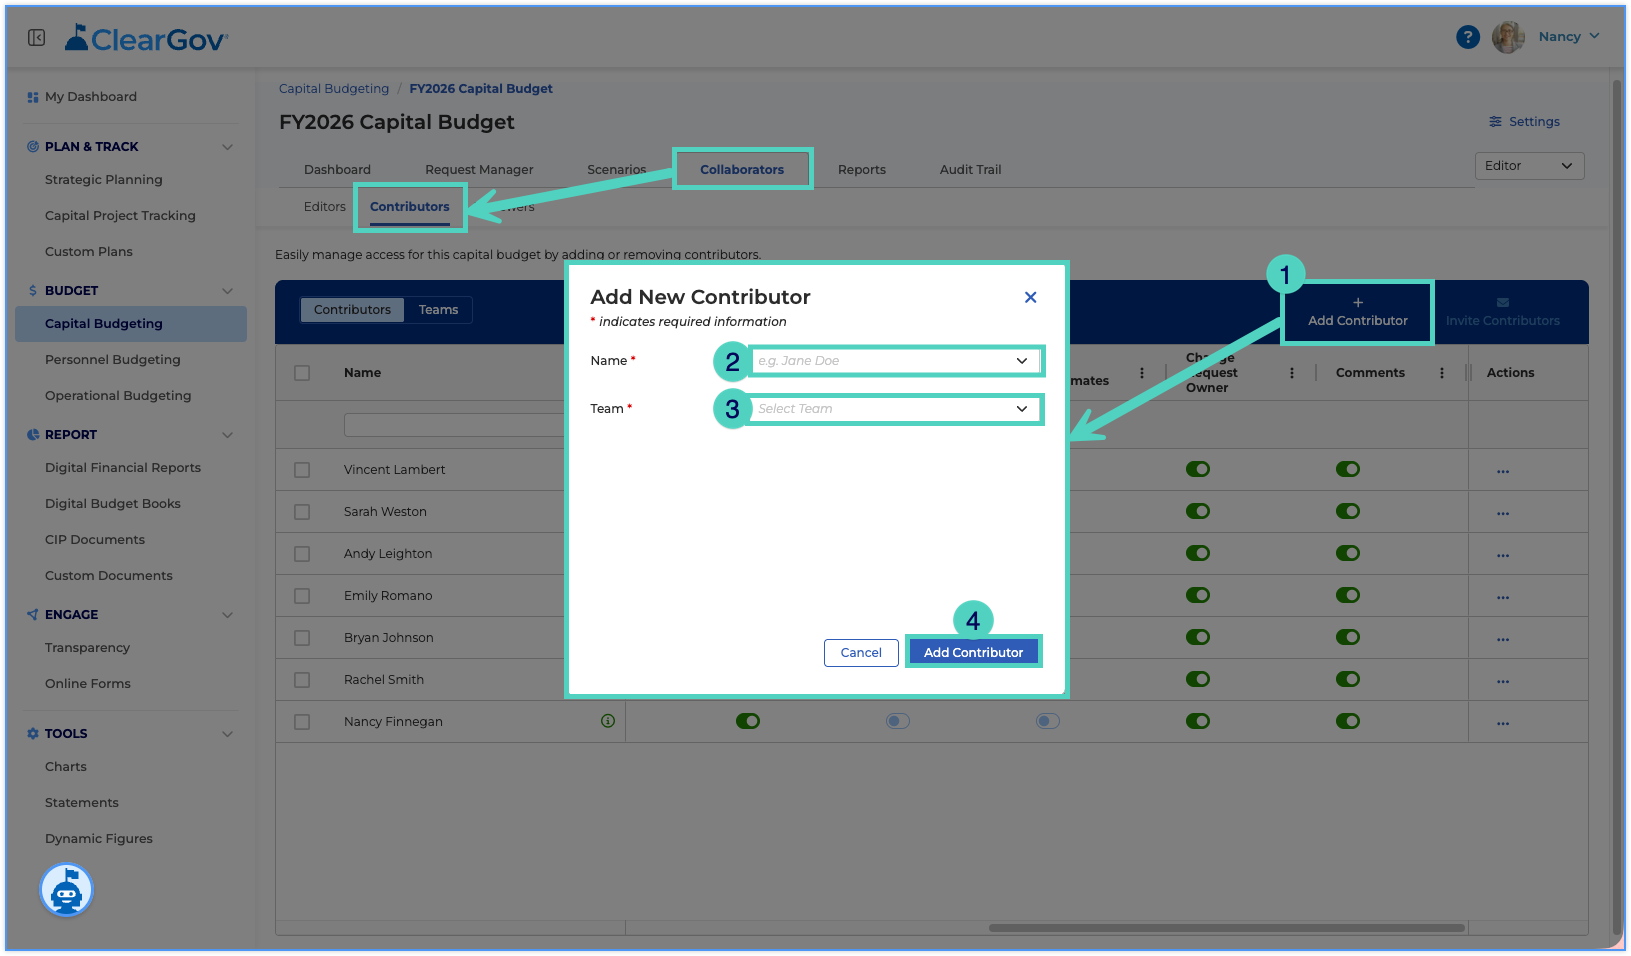Click the horizontal scrollbar under the table
The height and width of the screenshot is (956, 1631).
1227,928
